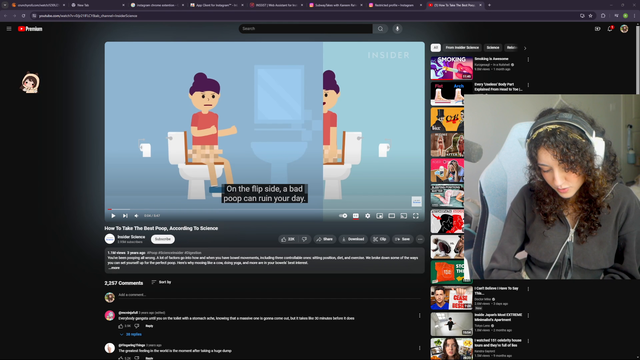Open menu for I watched 151 celebrity house tours
This screenshot has width=640, height=360.
click(528, 341)
